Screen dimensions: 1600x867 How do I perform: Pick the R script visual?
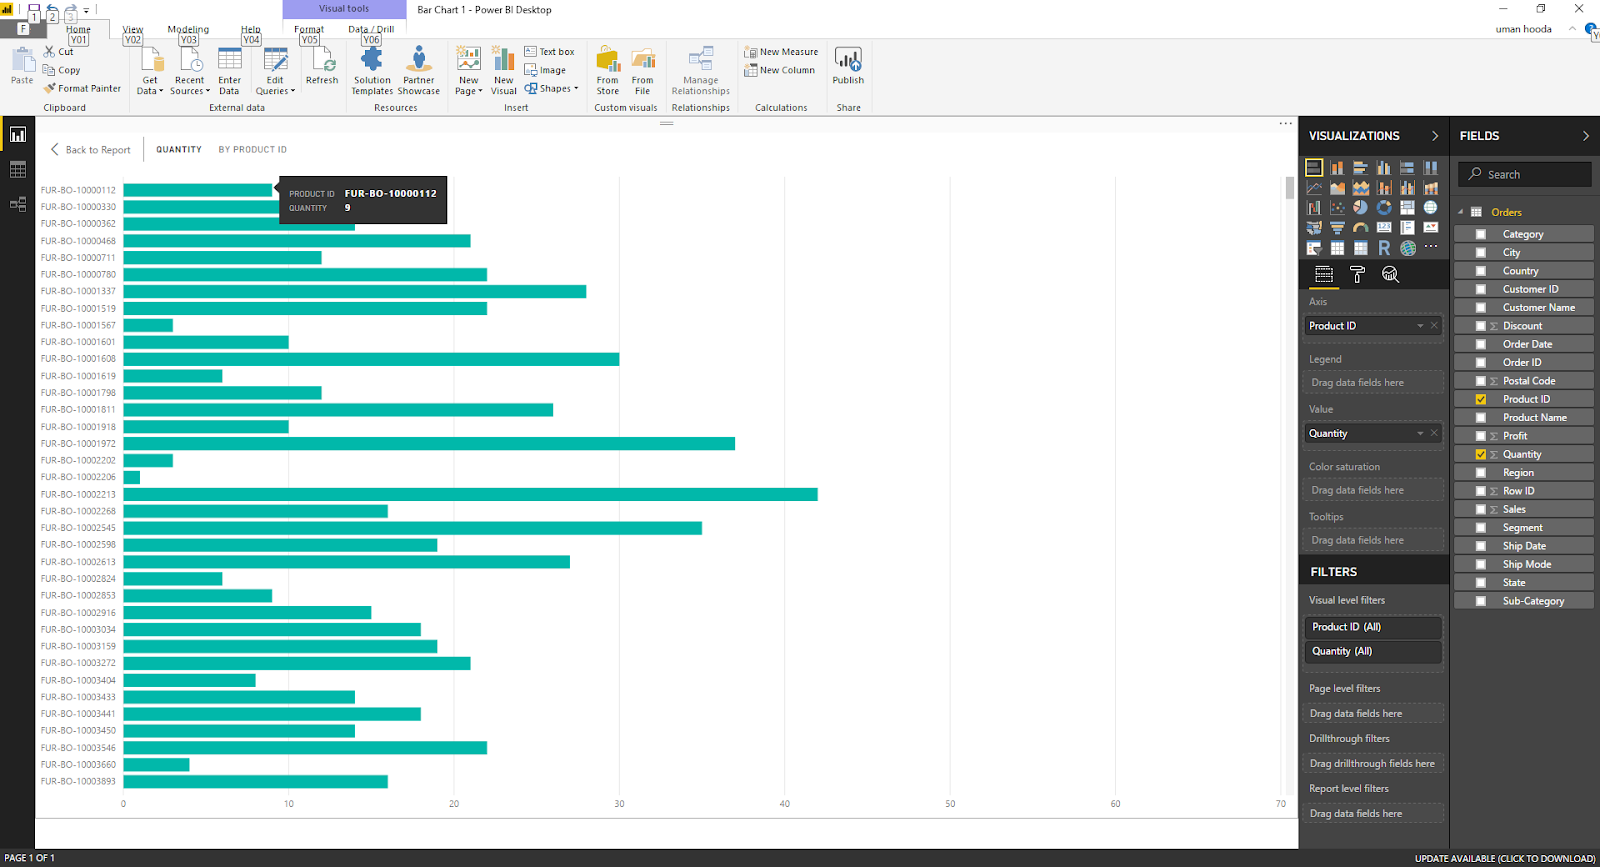point(1384,248)
